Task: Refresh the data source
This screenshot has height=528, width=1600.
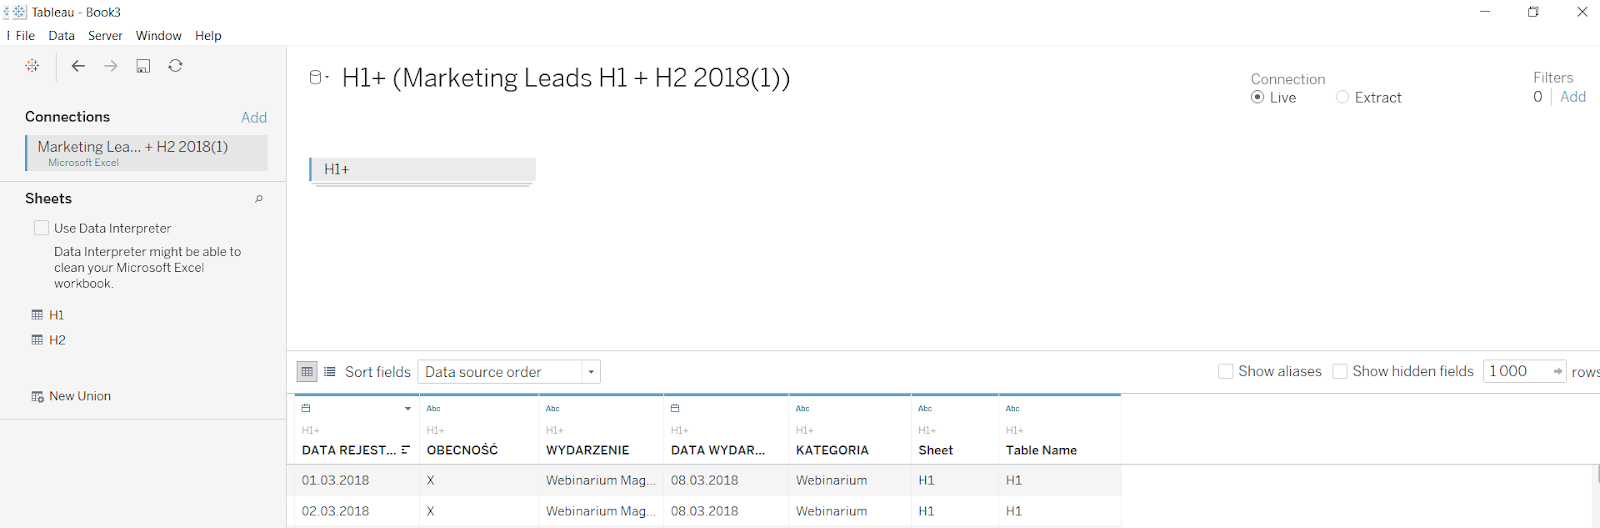Action: [175, 66]
